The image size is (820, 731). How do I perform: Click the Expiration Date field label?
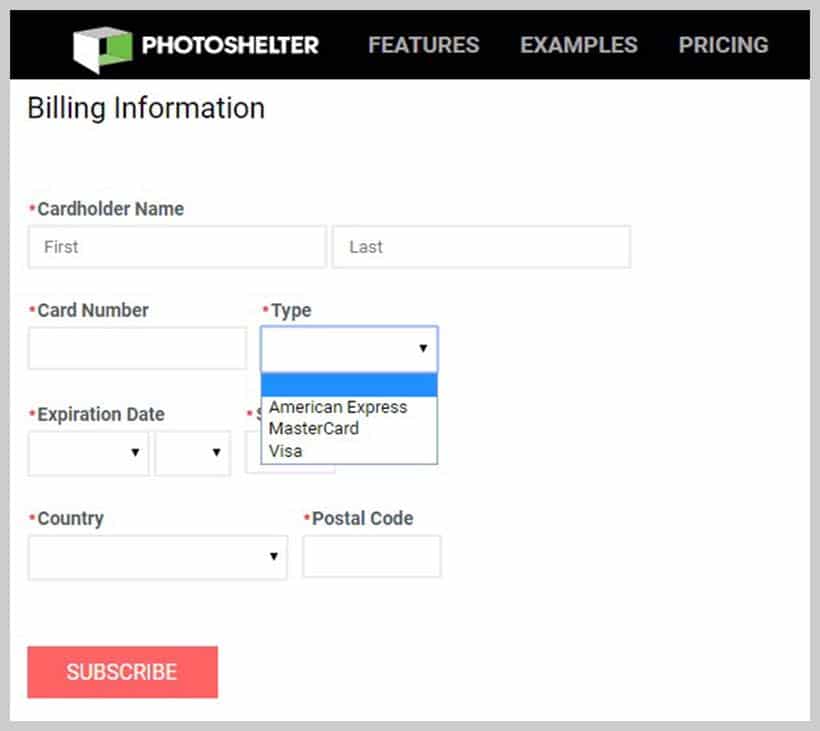[99, 413]
